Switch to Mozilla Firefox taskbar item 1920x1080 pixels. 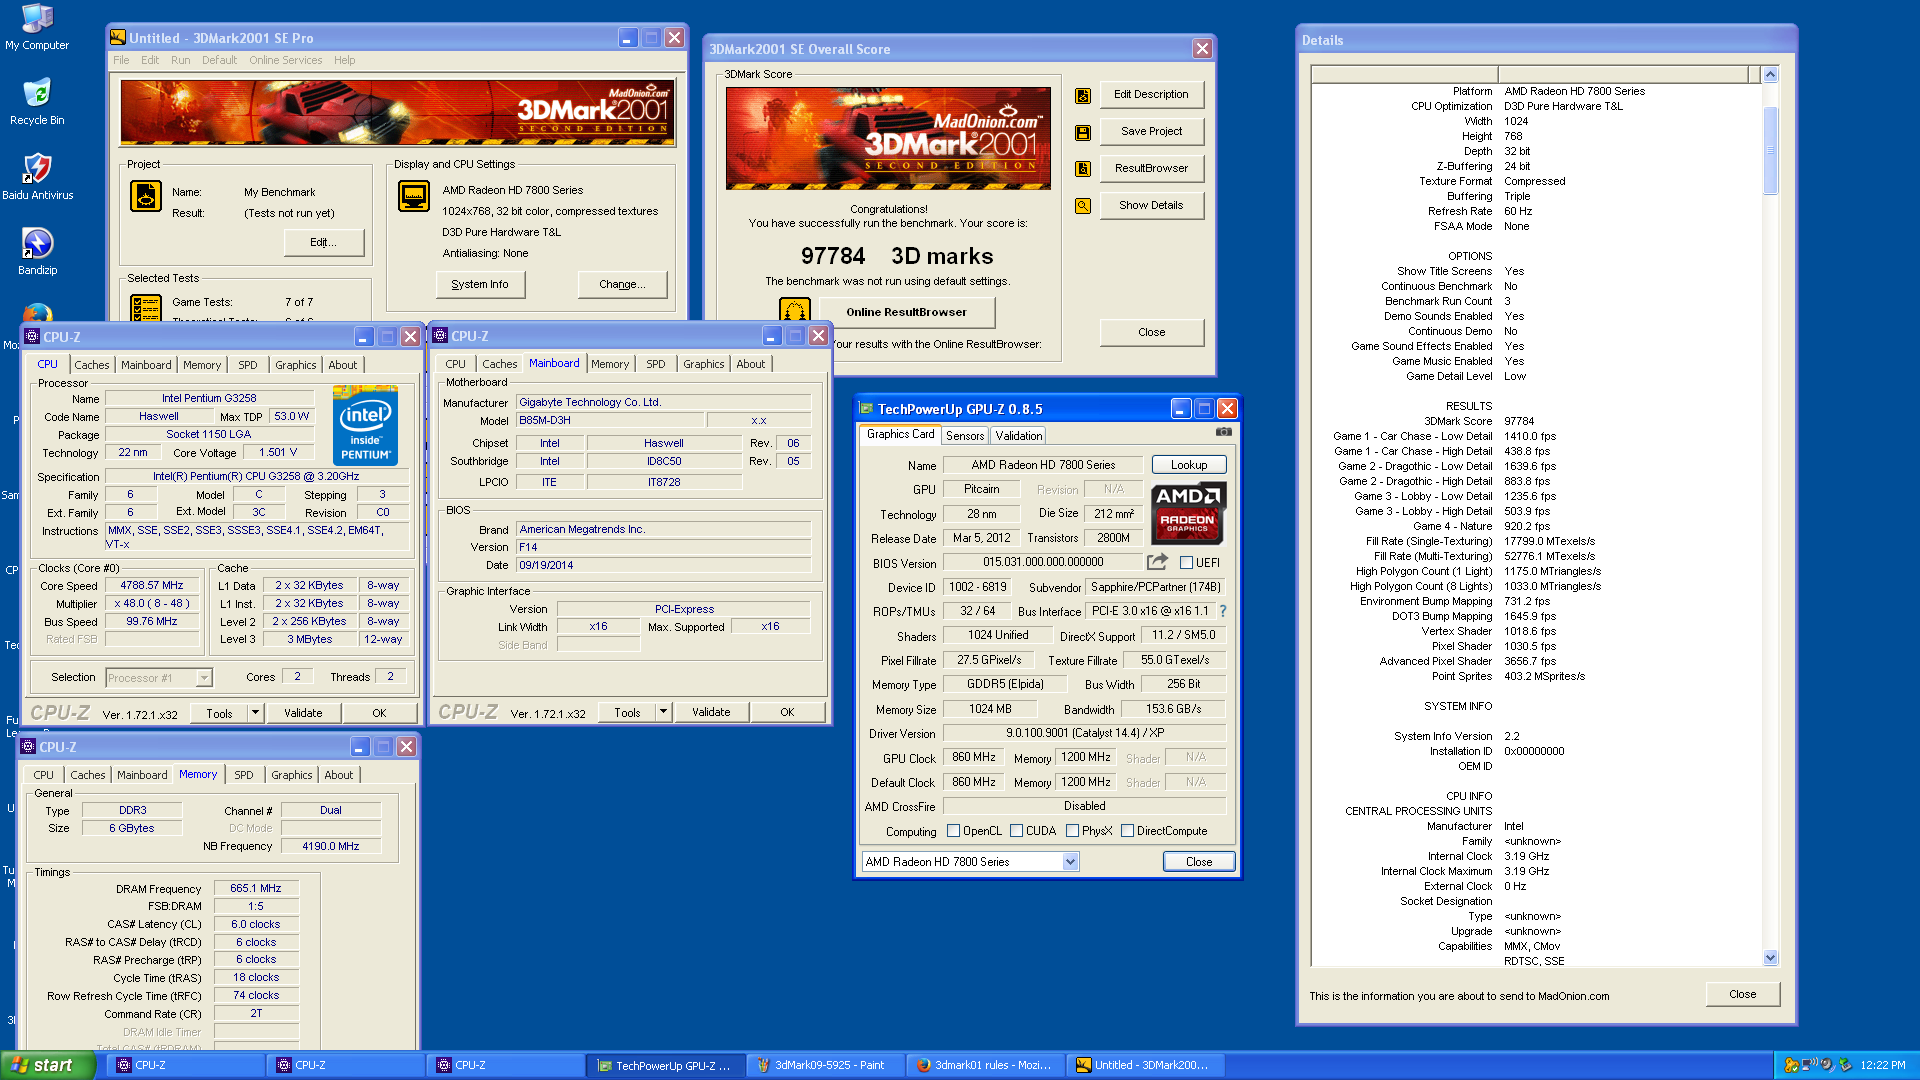(x=984, y=1065)
